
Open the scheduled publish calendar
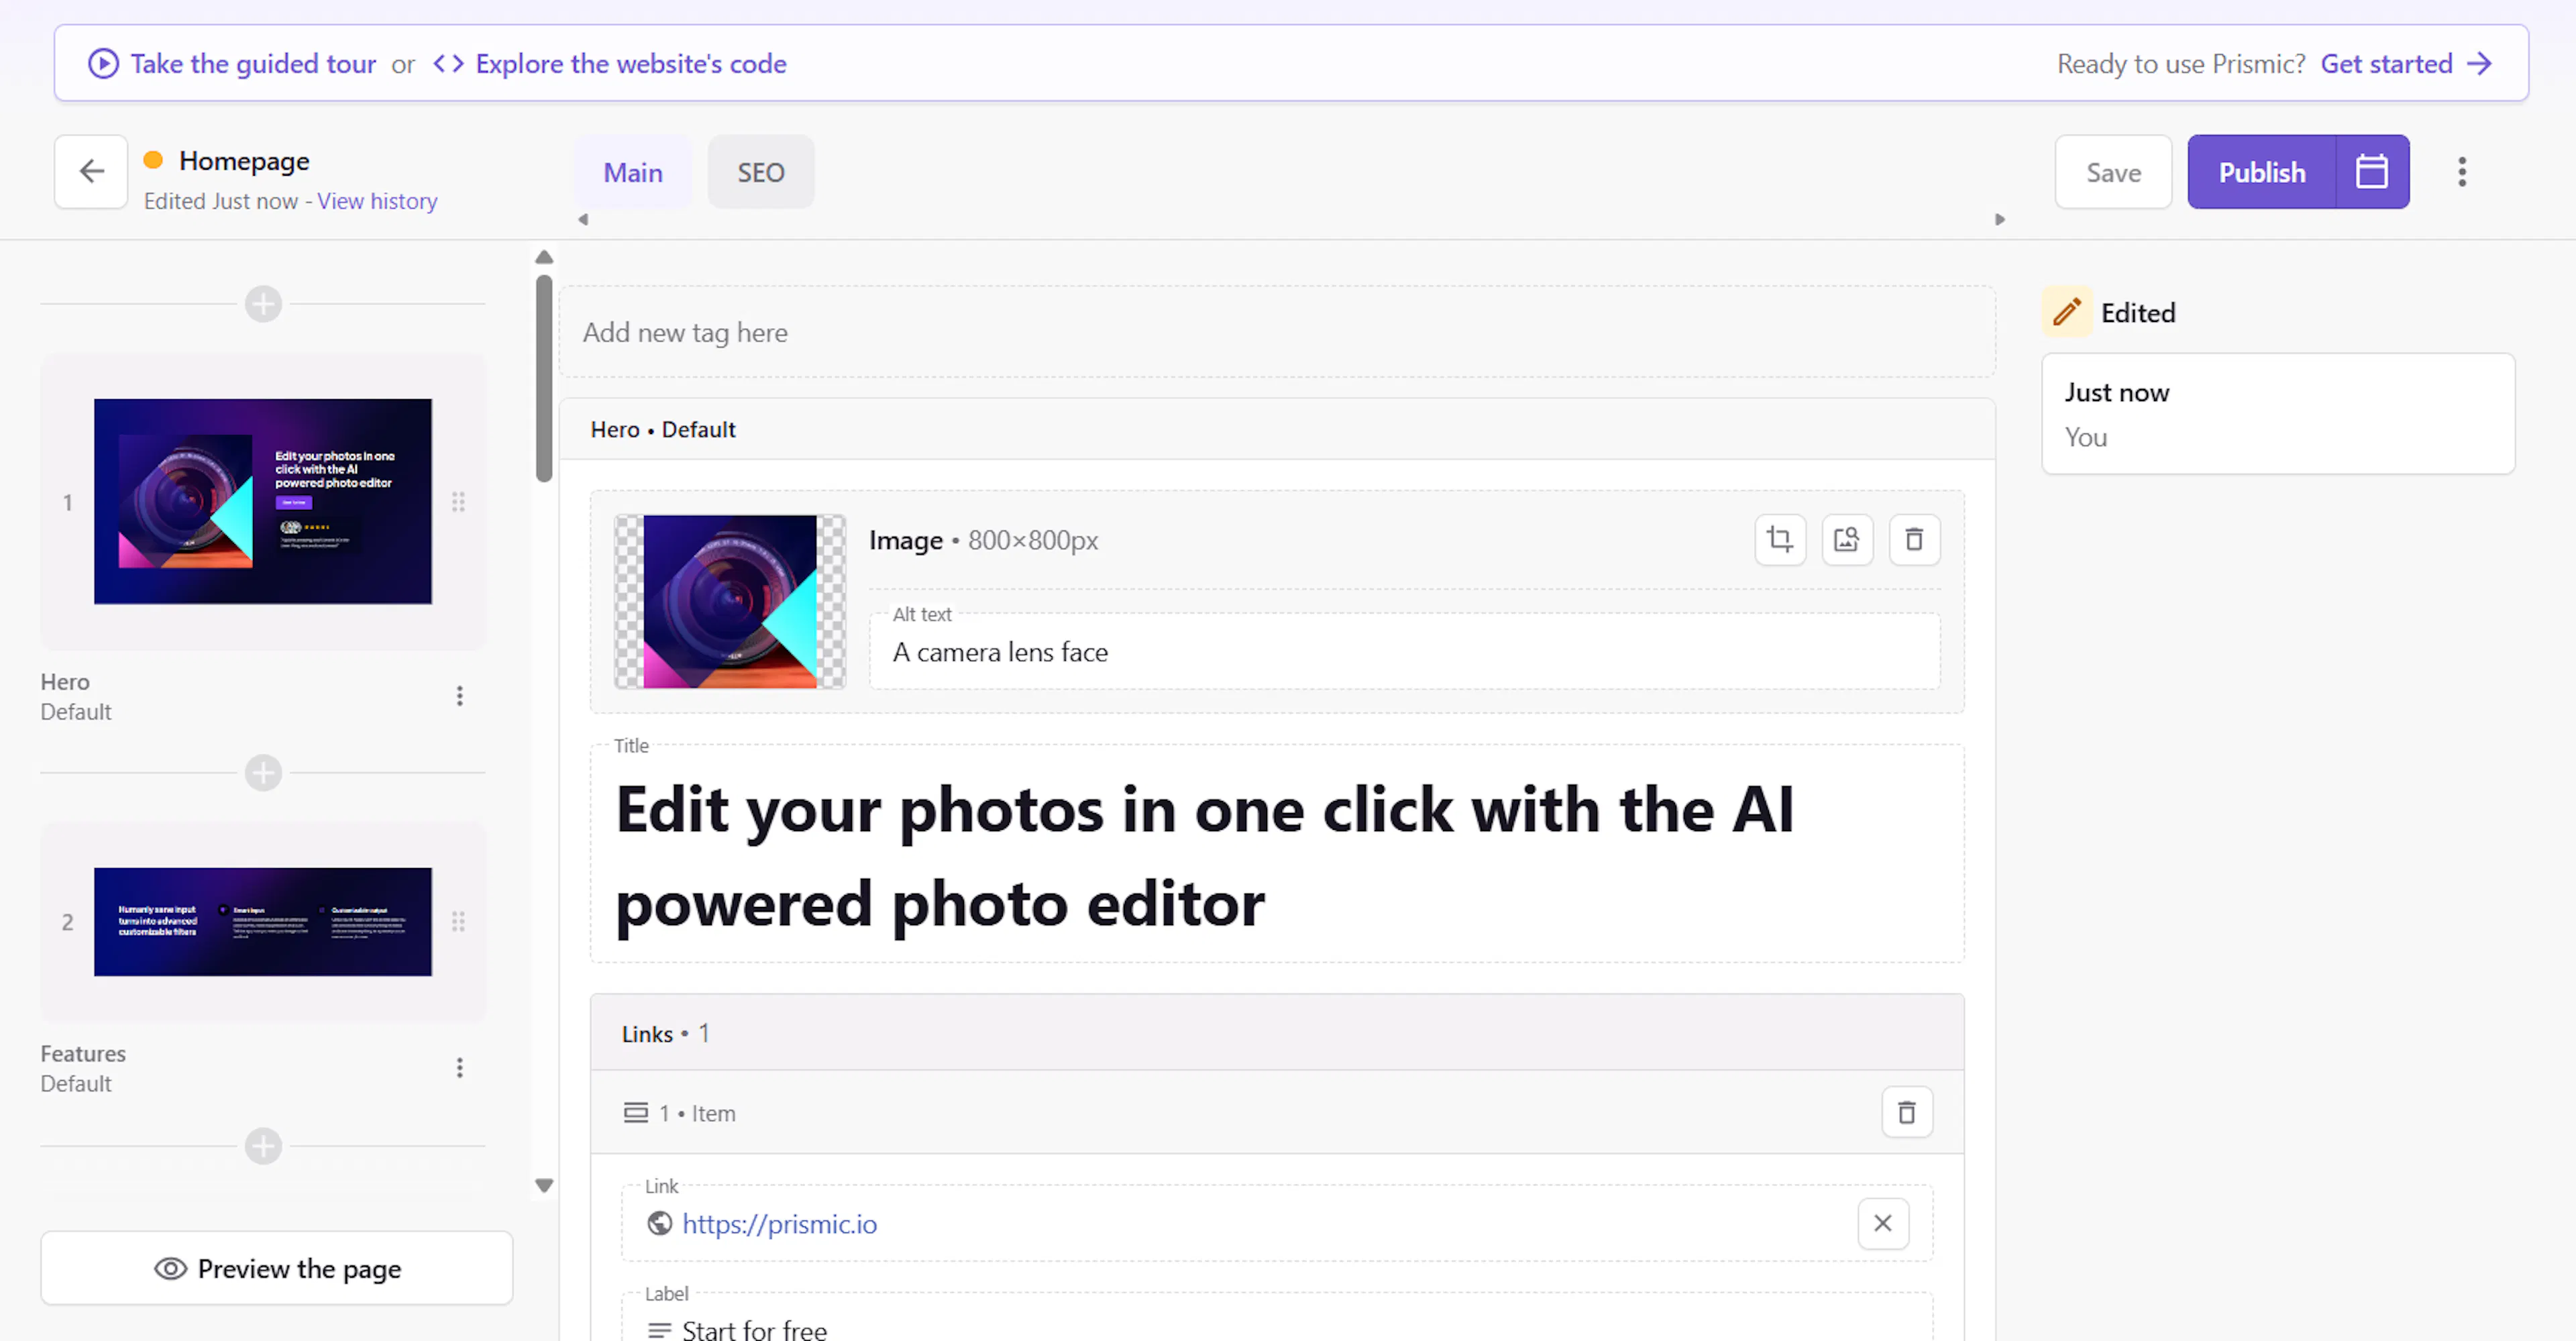point(2372,171)
